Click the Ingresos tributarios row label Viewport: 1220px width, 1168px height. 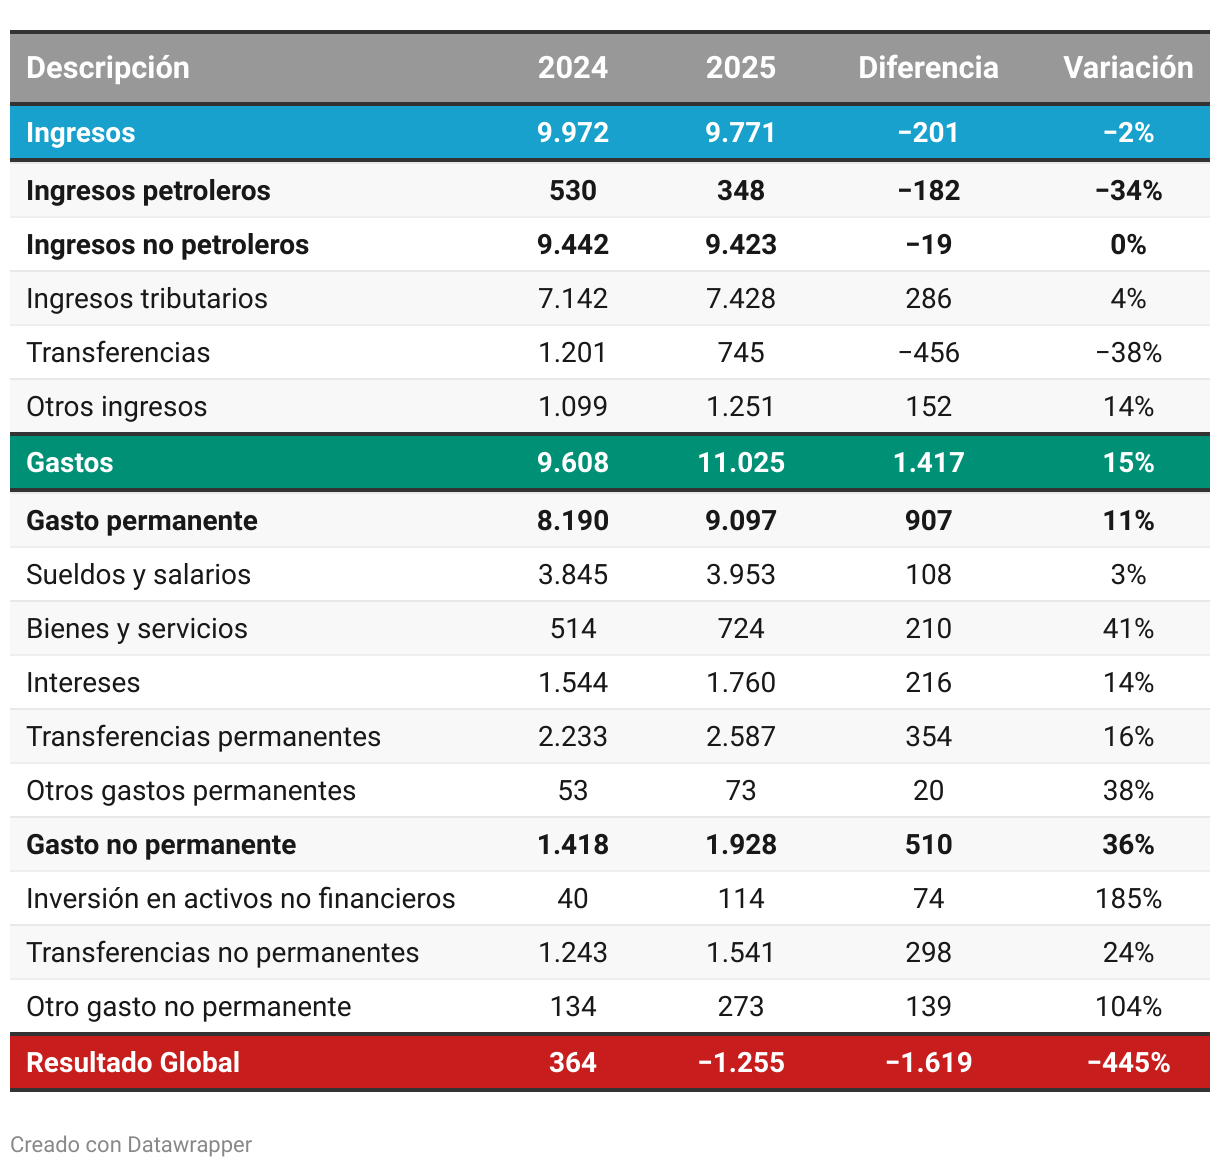pos(147,299)
